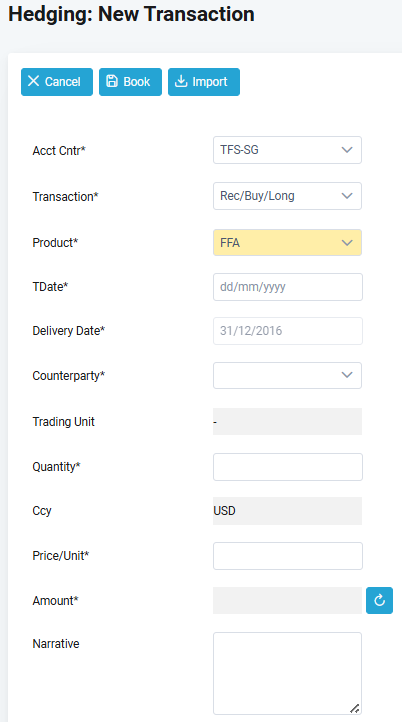Expand the Counterparty dropdown chevron
The width and height of the screenshot is (402, 722).
click(x=347, y=375)
